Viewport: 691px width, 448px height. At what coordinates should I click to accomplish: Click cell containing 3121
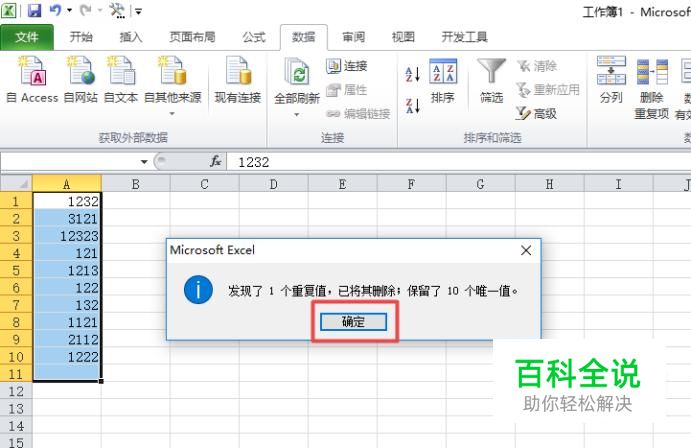tap(67, 218)
